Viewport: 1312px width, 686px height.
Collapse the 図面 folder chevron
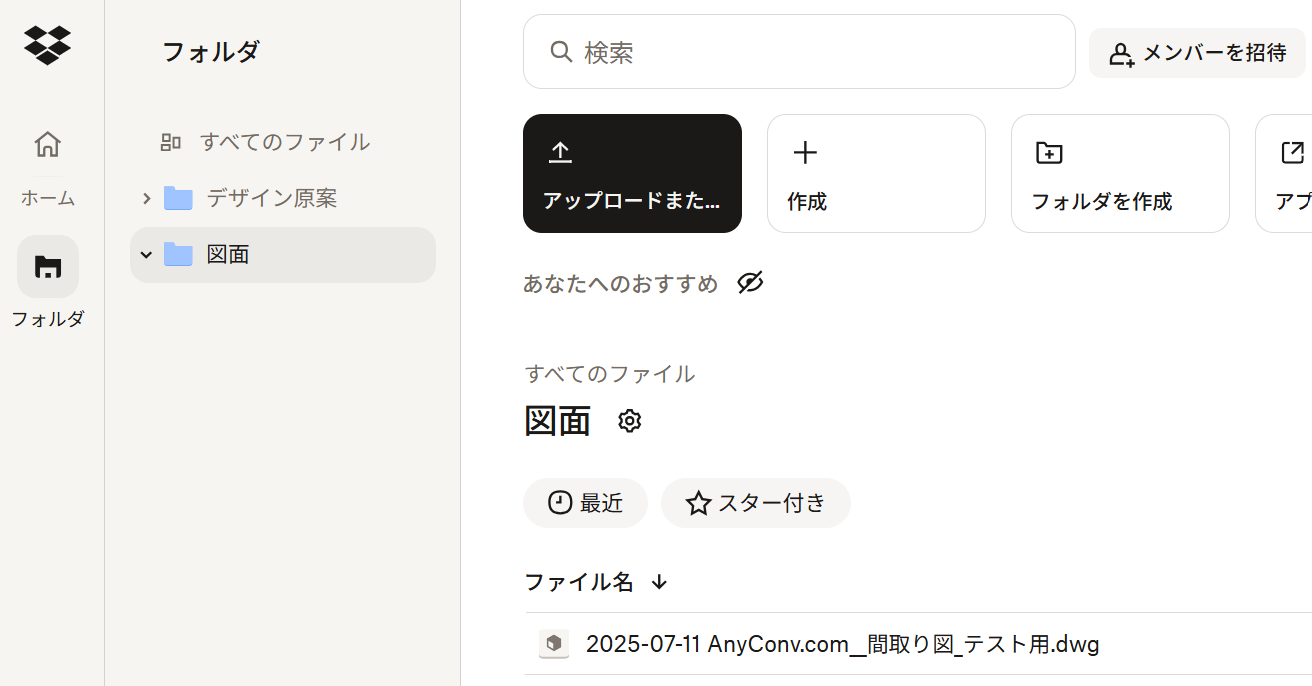146,255
